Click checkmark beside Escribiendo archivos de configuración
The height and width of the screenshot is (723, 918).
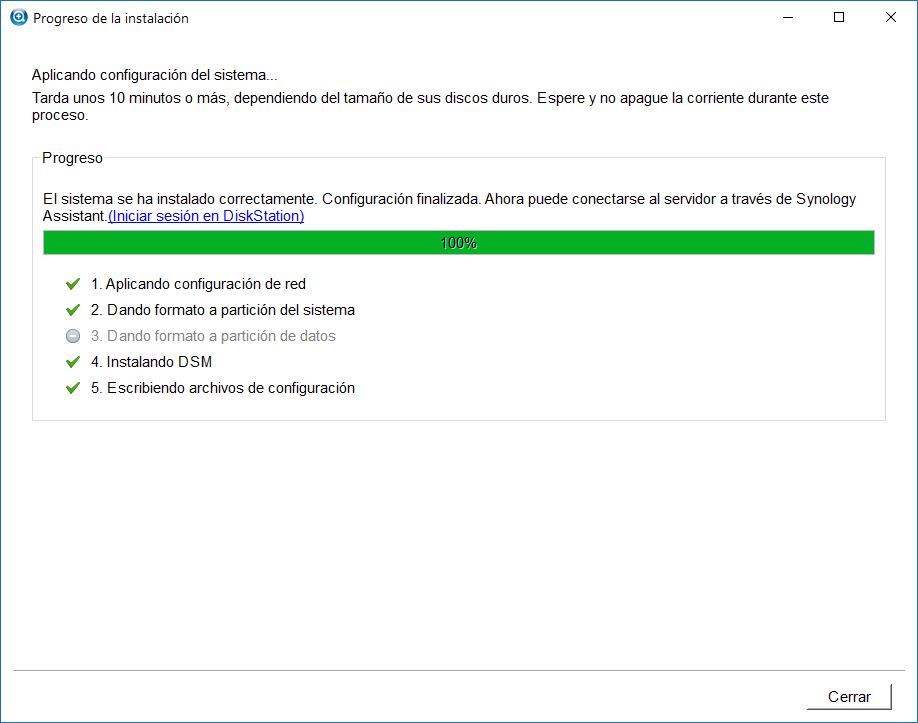(x=73, y=388)
